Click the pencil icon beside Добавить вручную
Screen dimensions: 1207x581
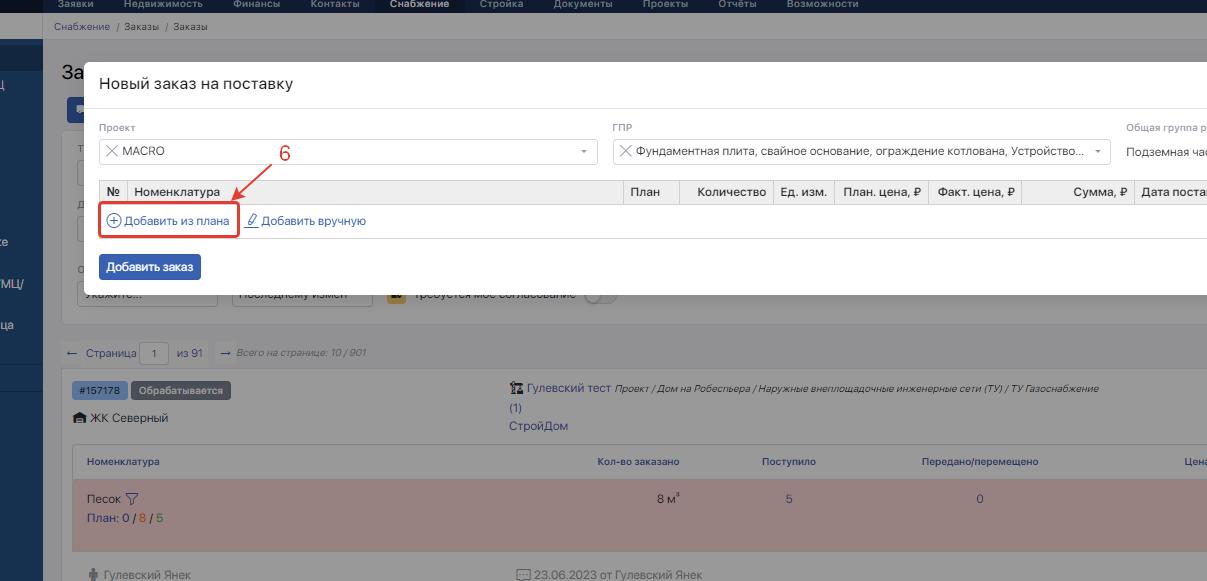coord(252,221)
